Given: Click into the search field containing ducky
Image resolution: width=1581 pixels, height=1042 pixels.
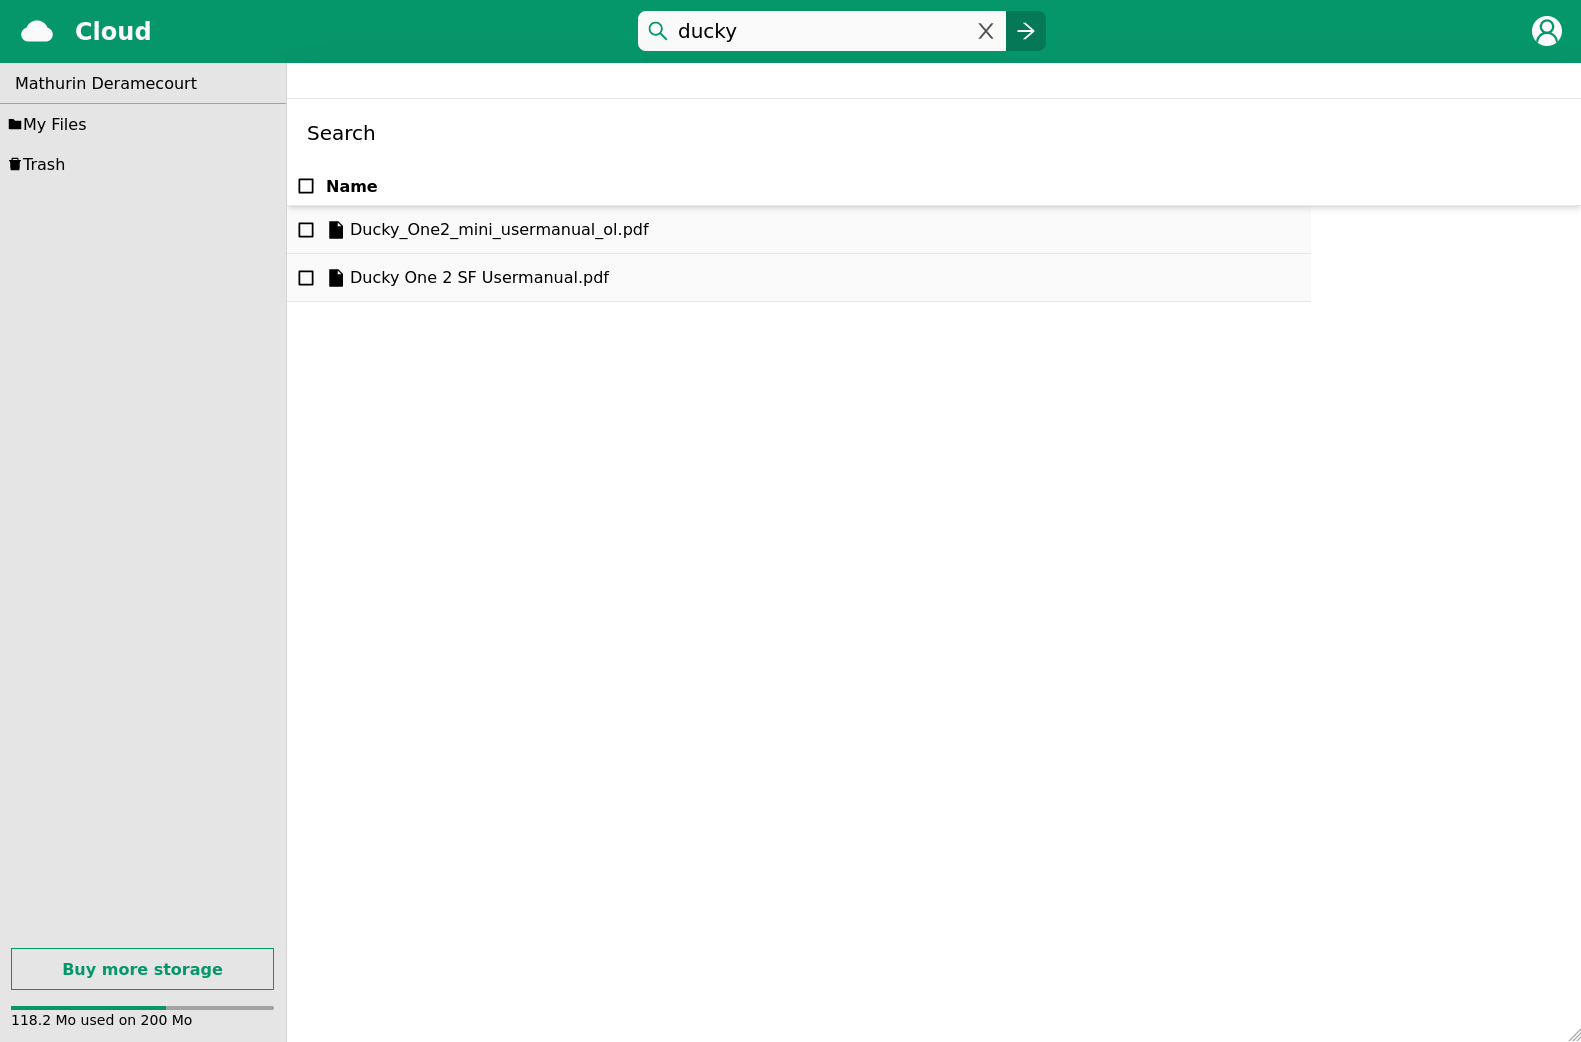Looking at the screenshot, I should point(820,31).
